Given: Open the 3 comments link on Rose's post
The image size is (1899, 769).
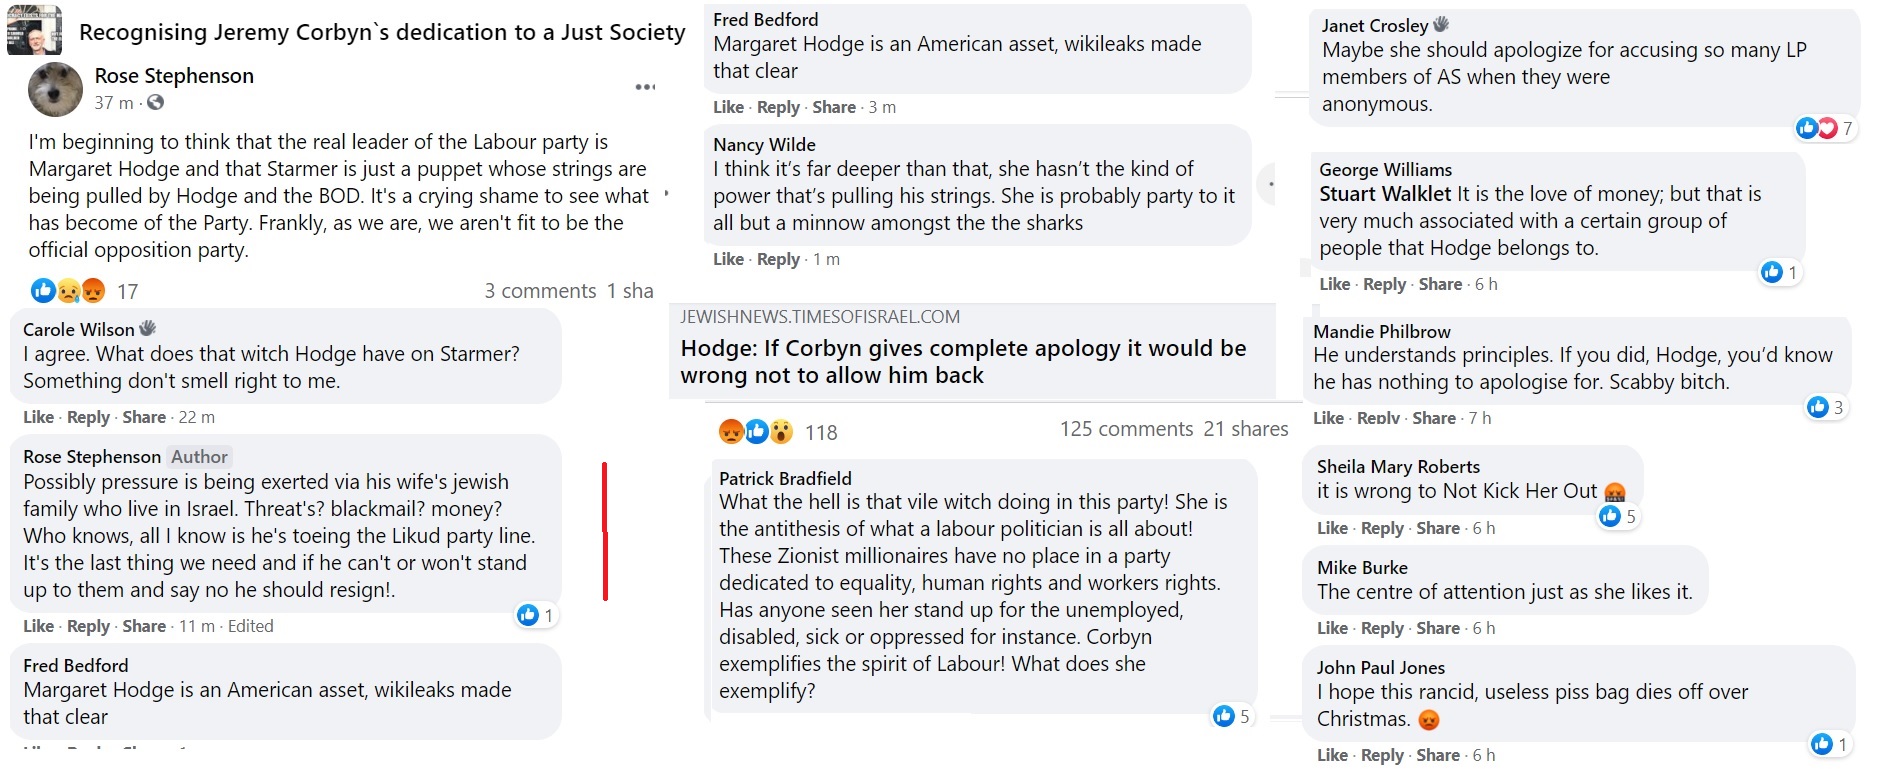Looking at the screenshot, I should point(540,291).
